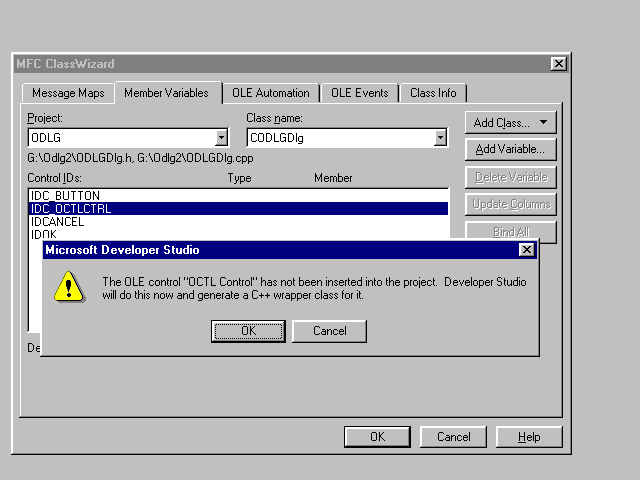Open the OLE Automation tab
Viewport: 640px width, 480px height.
click(x=270, y=93)
